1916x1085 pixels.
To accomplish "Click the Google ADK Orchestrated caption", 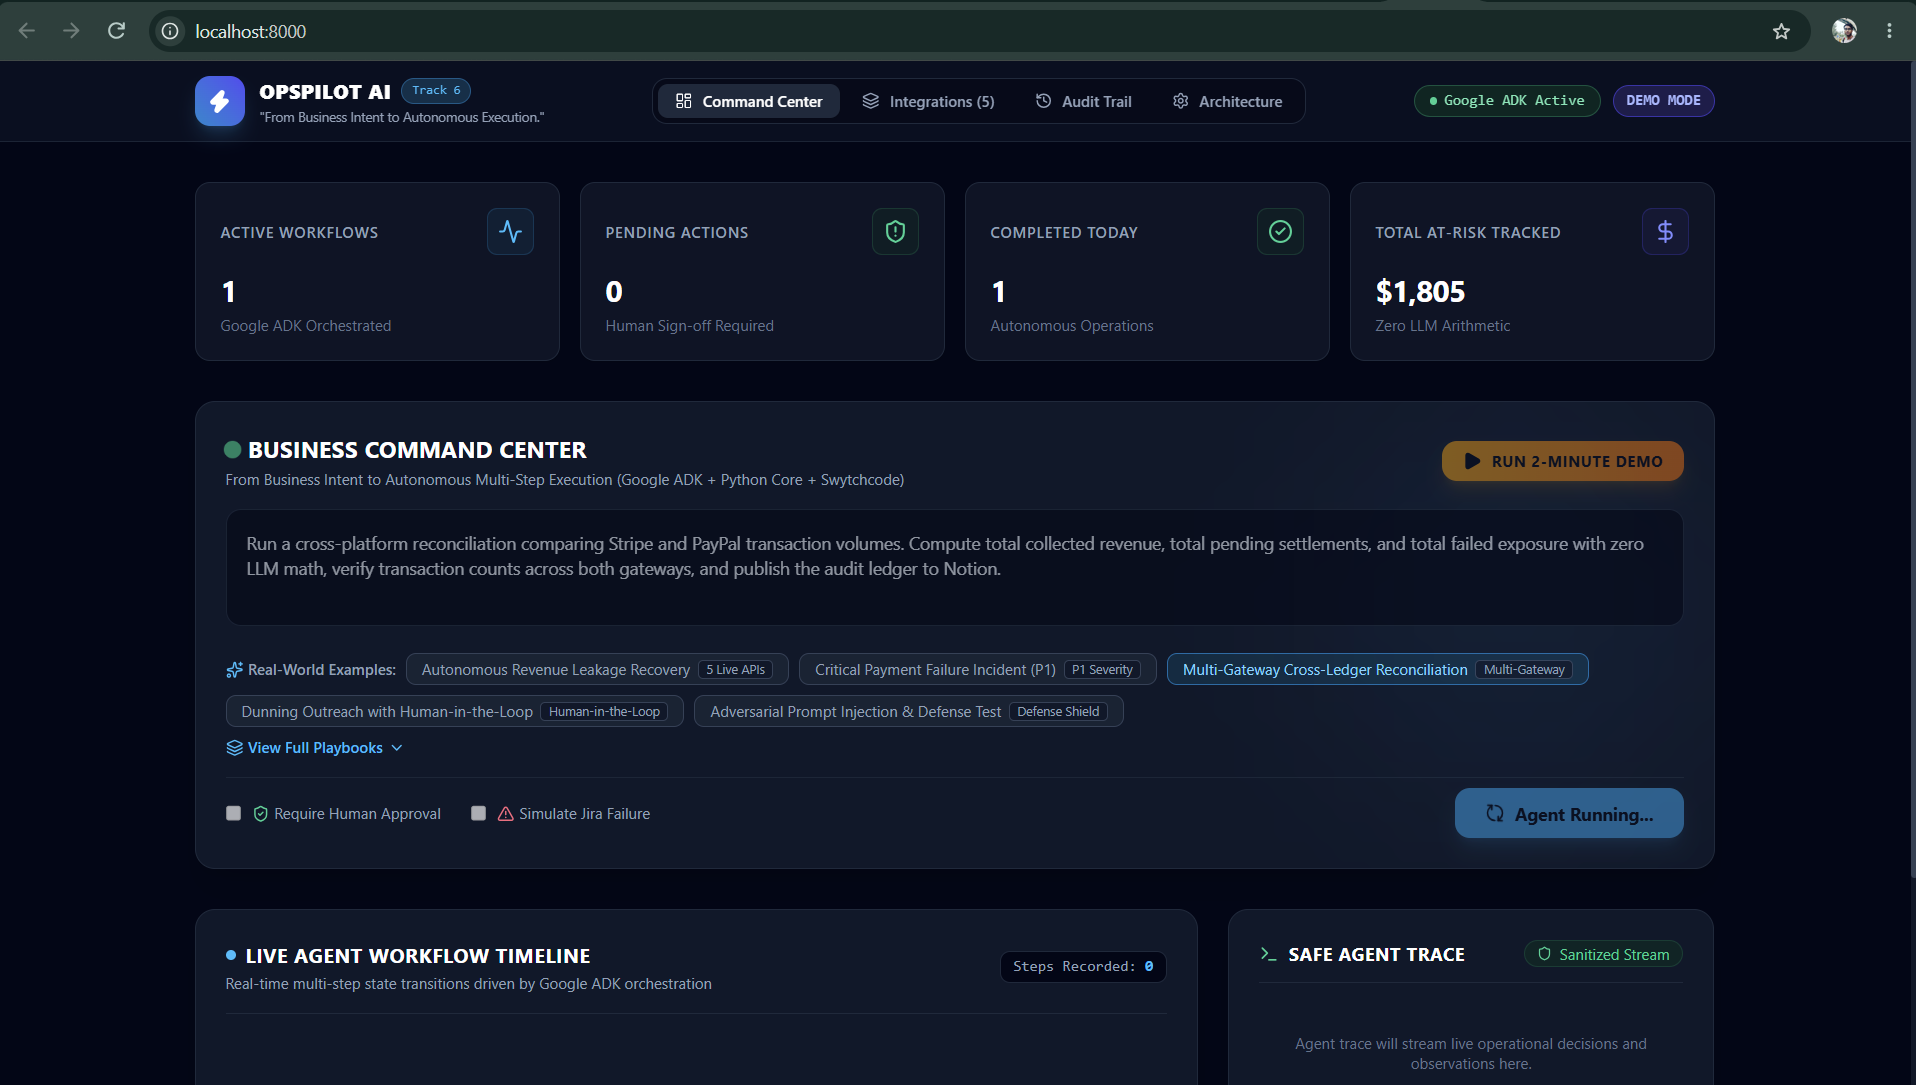I will click(x=305, y=326).
